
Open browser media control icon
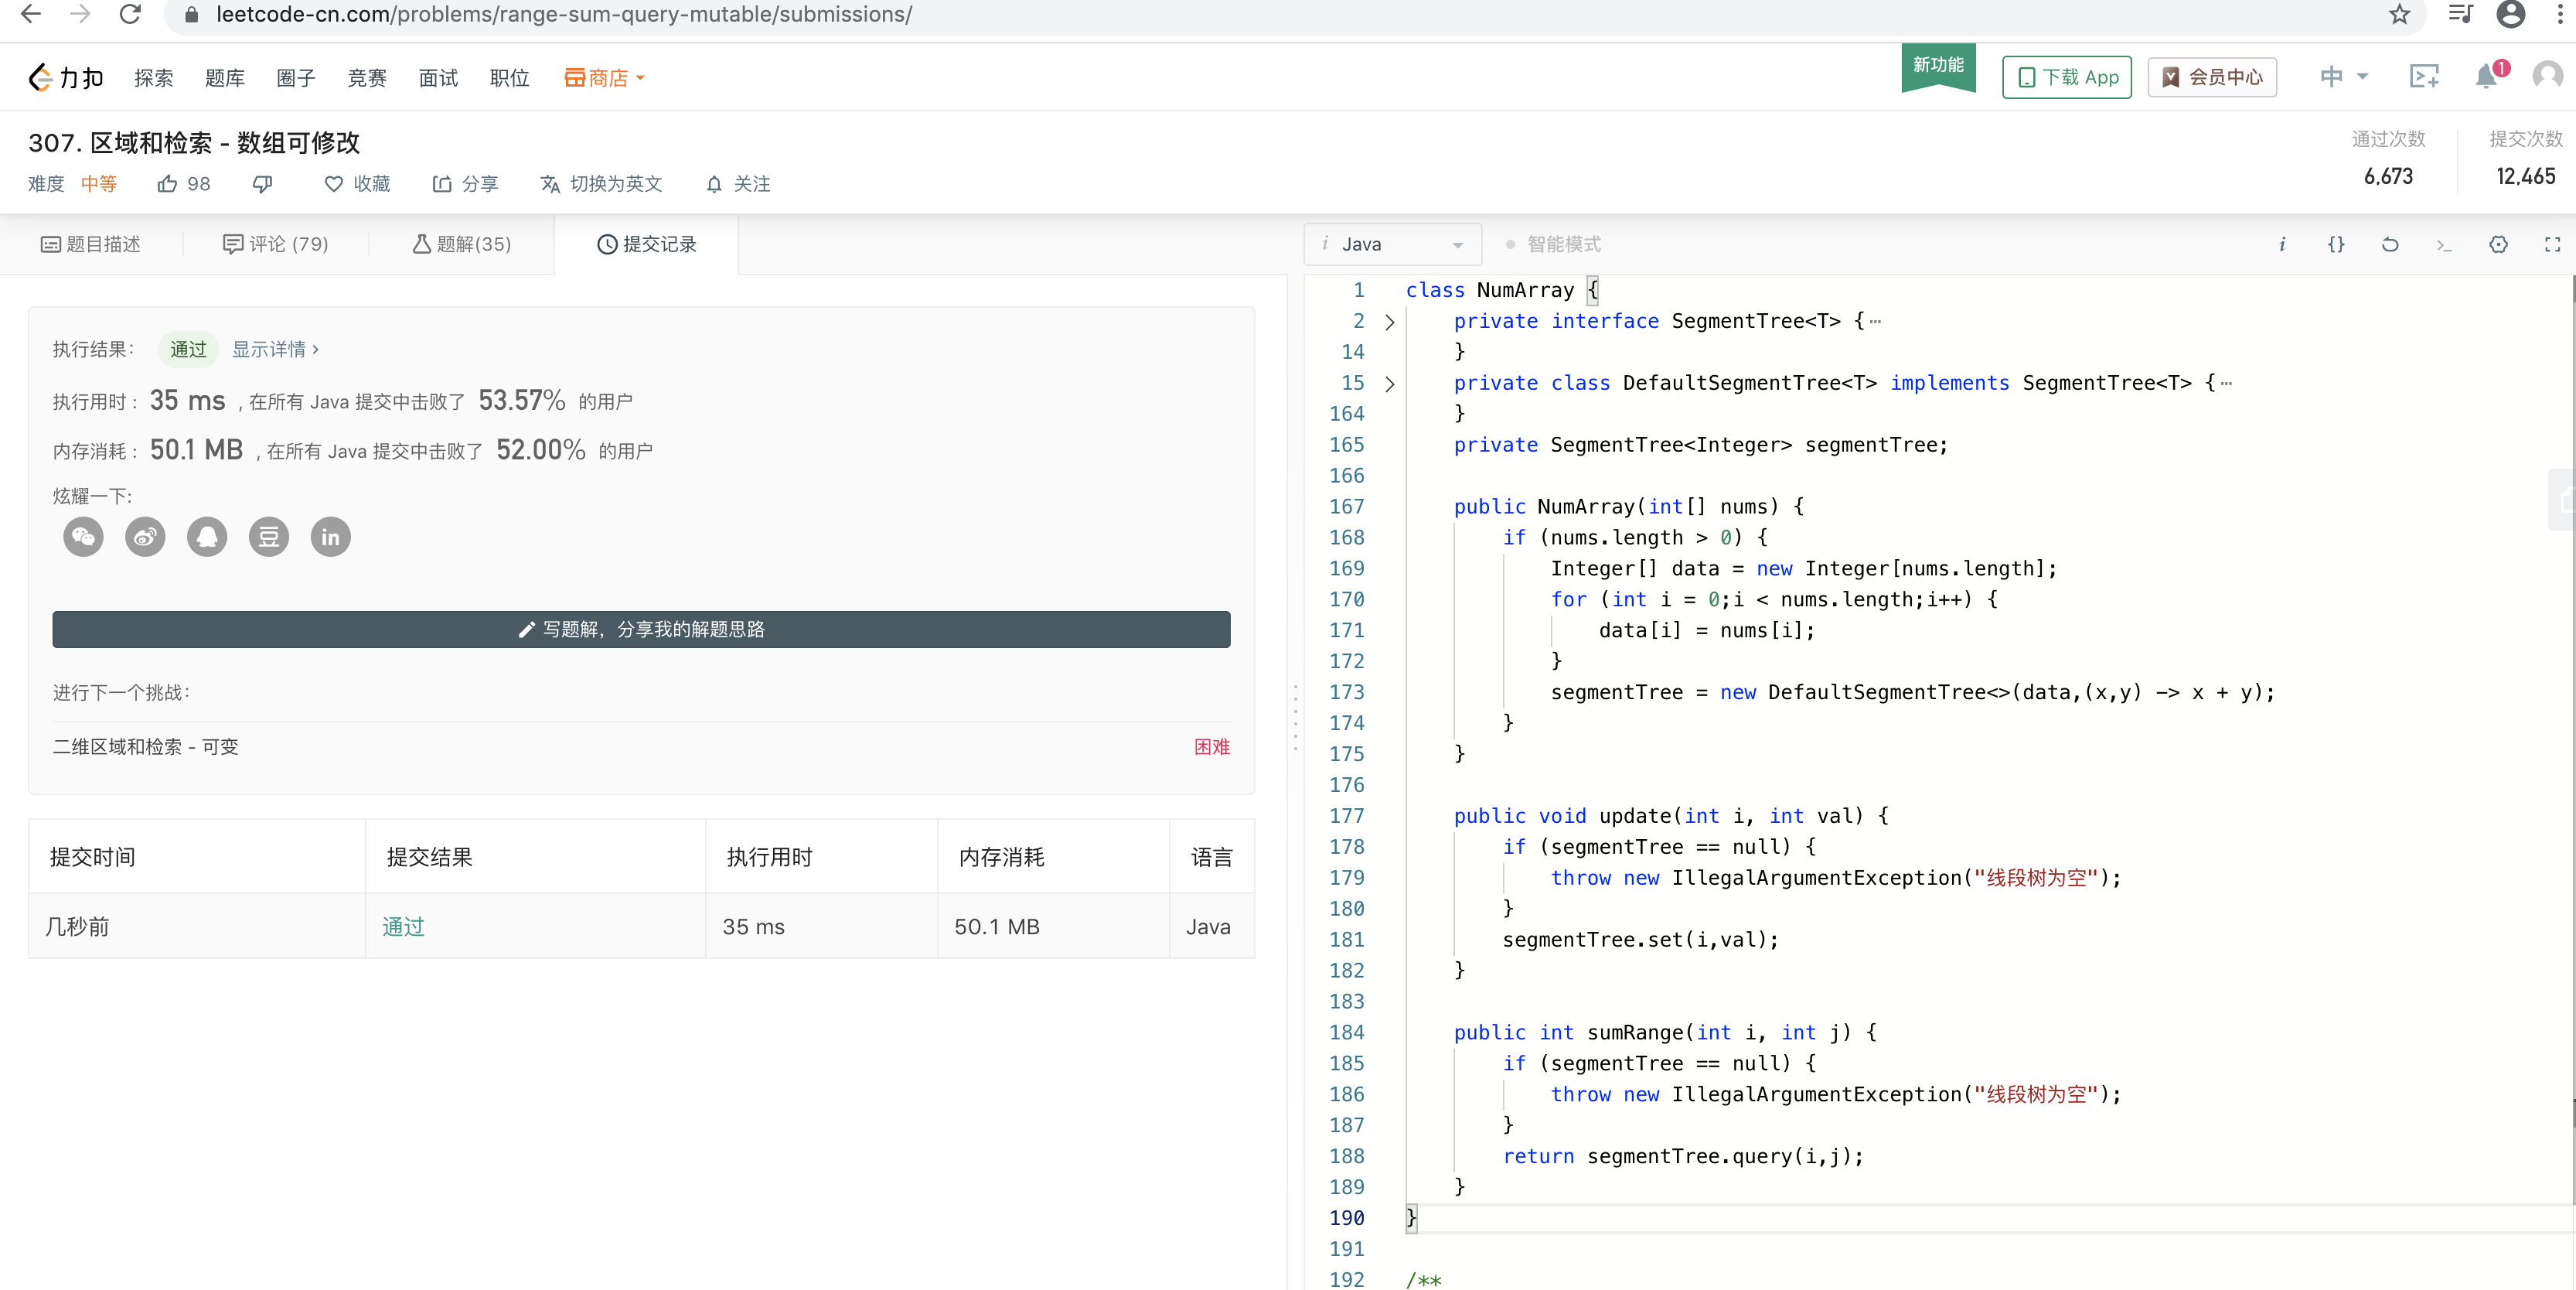[x=2459, y=14]
